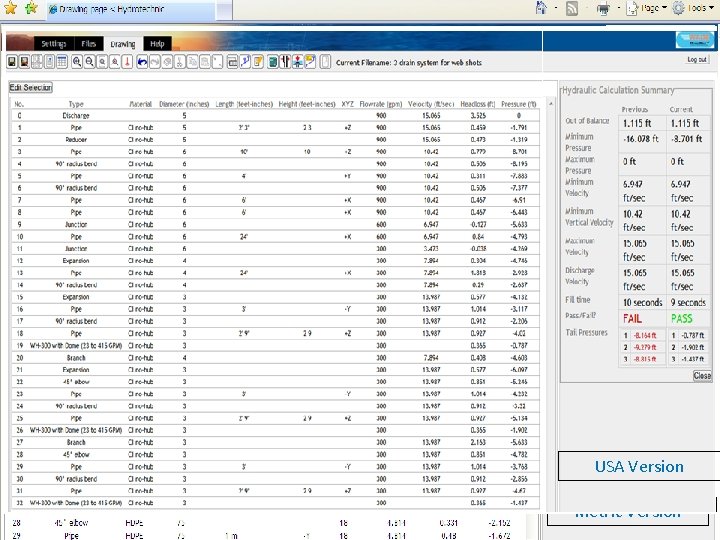This screenshot has width=720, height=540.
Task: Click the brown floppy disk save-as icon
Action: 24,62
